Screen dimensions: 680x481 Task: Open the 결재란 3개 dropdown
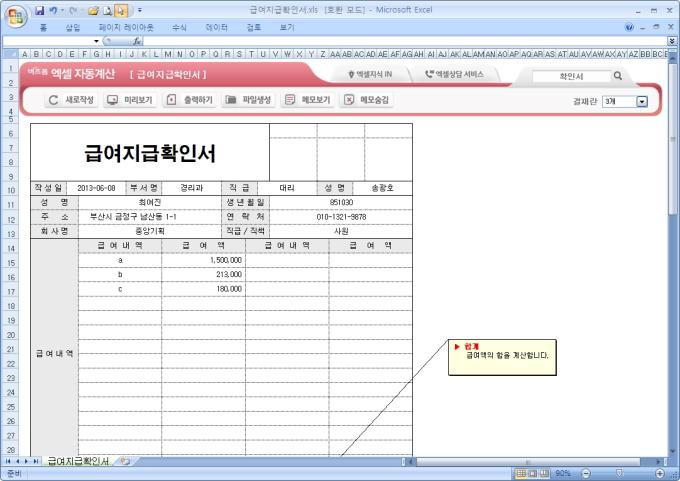pos(625,101)
